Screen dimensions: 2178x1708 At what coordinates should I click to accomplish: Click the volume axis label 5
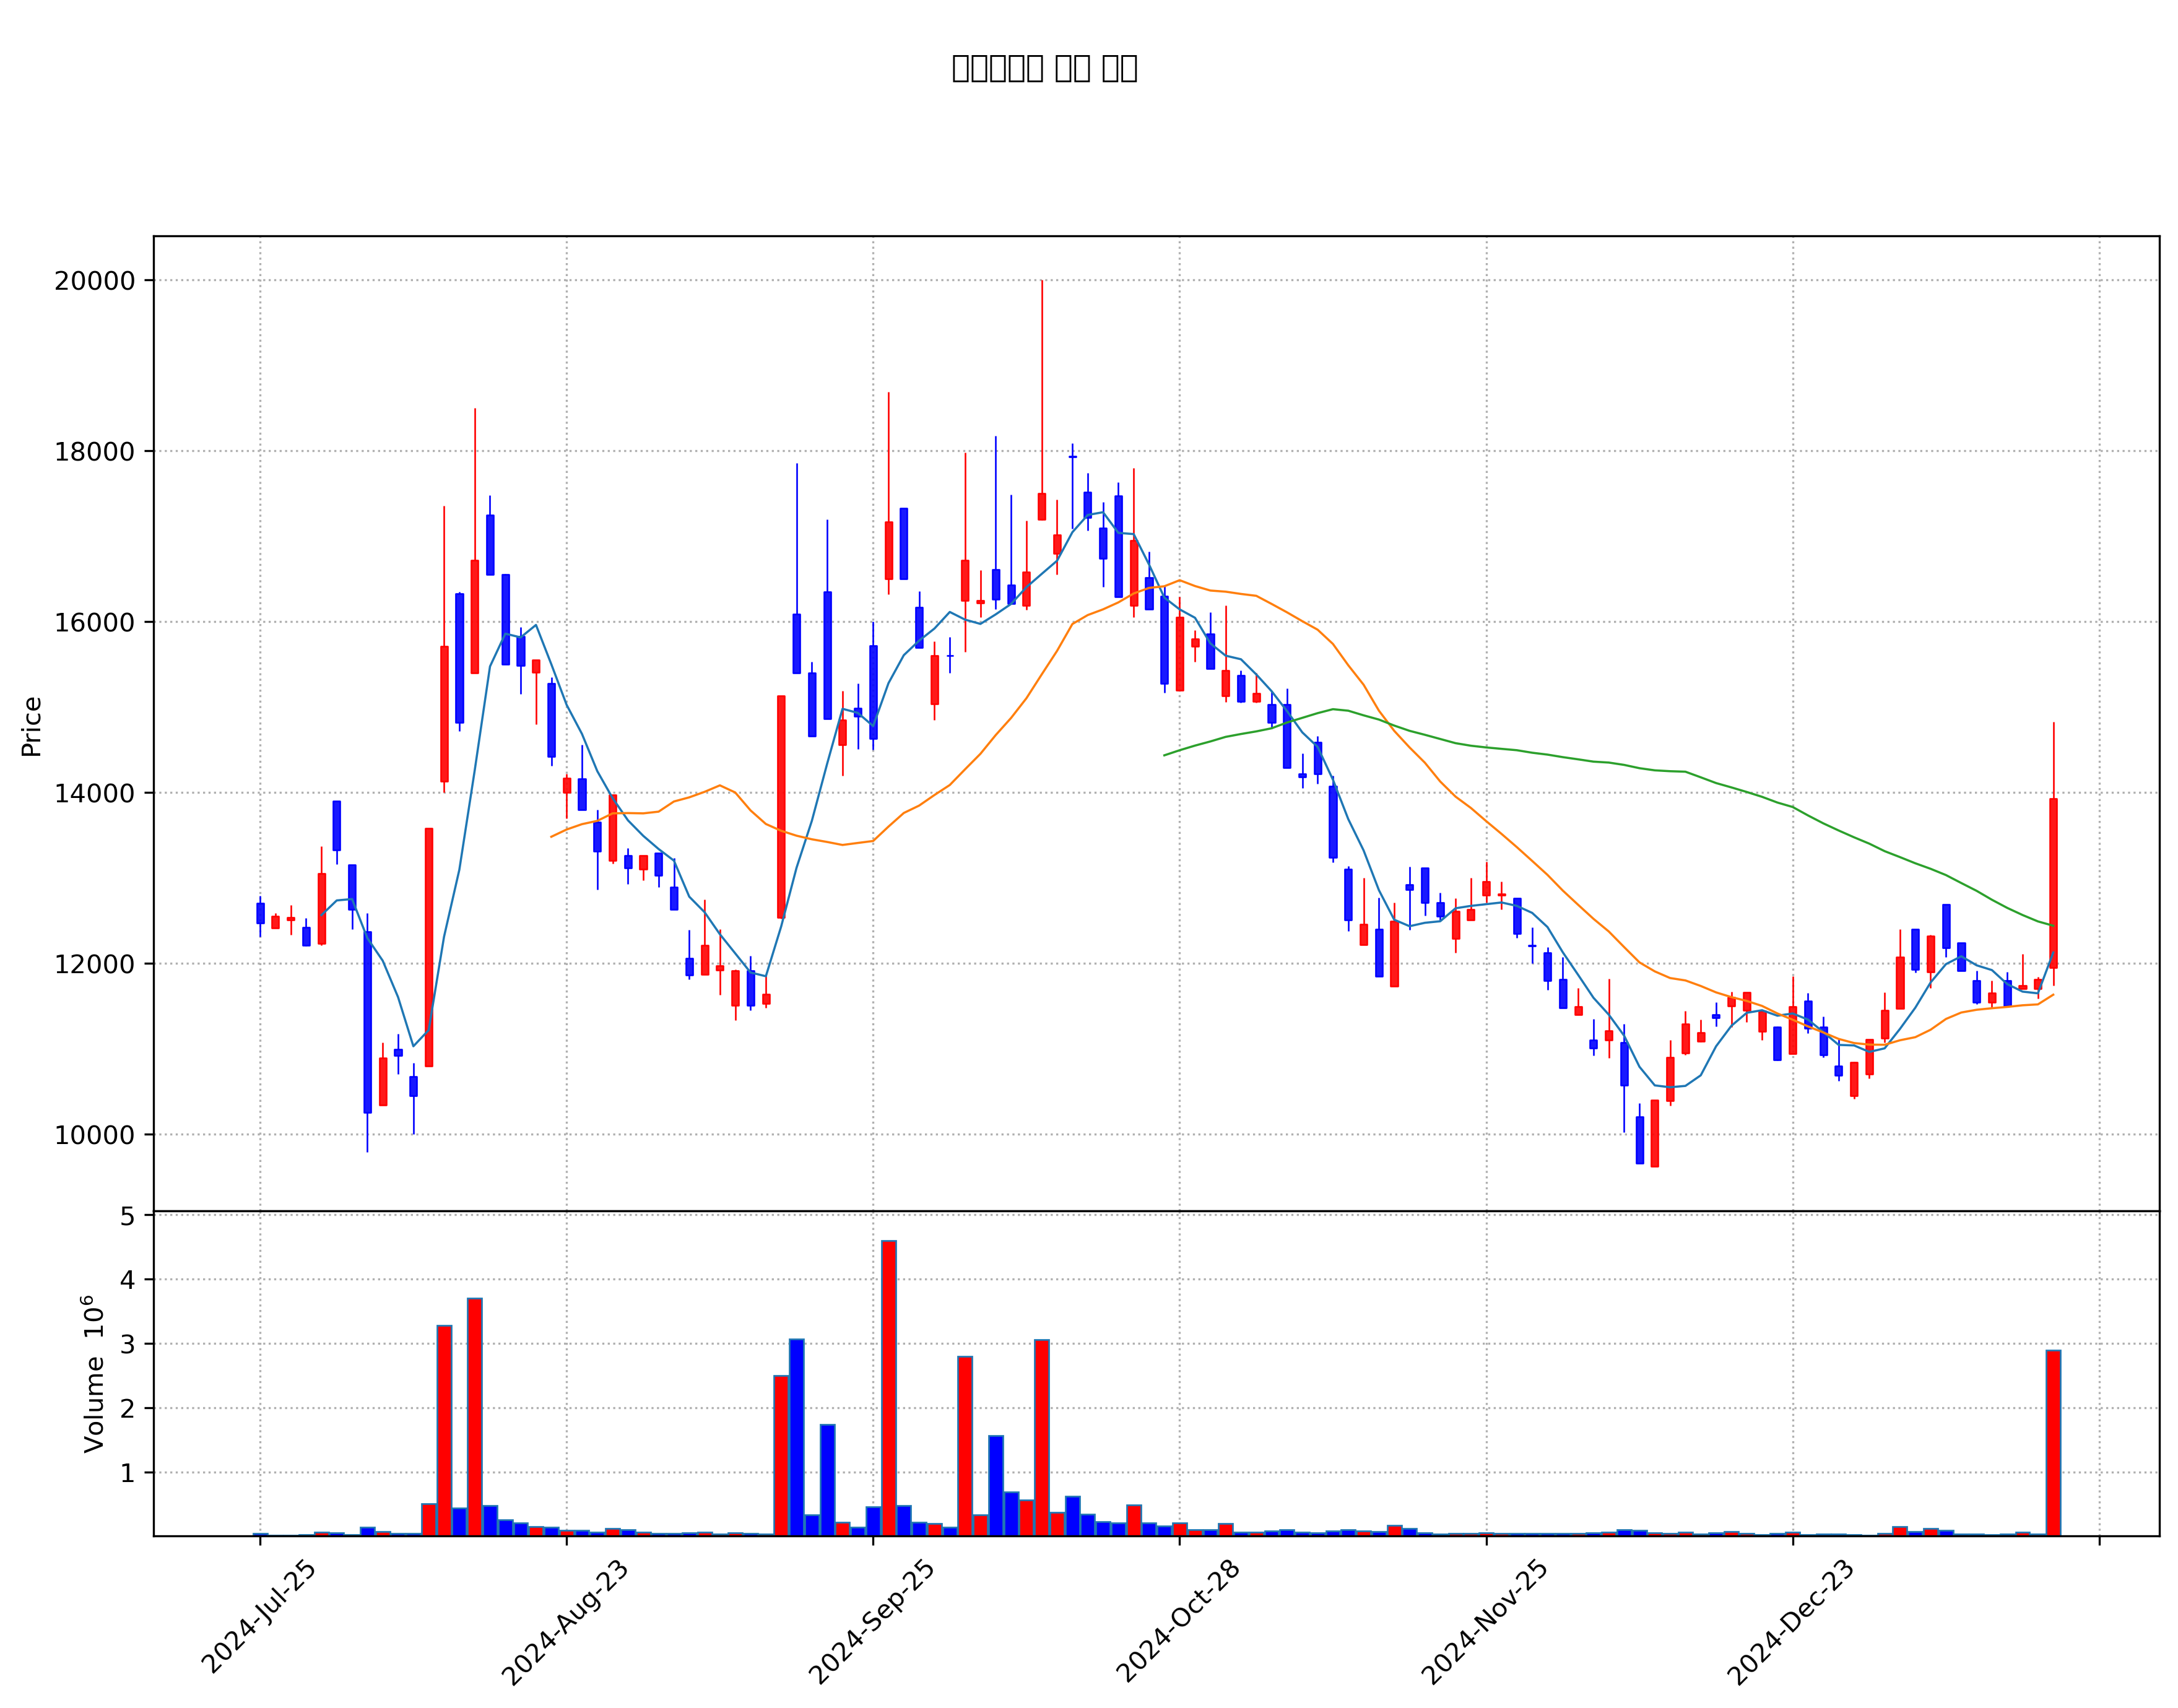(128, 1217)
